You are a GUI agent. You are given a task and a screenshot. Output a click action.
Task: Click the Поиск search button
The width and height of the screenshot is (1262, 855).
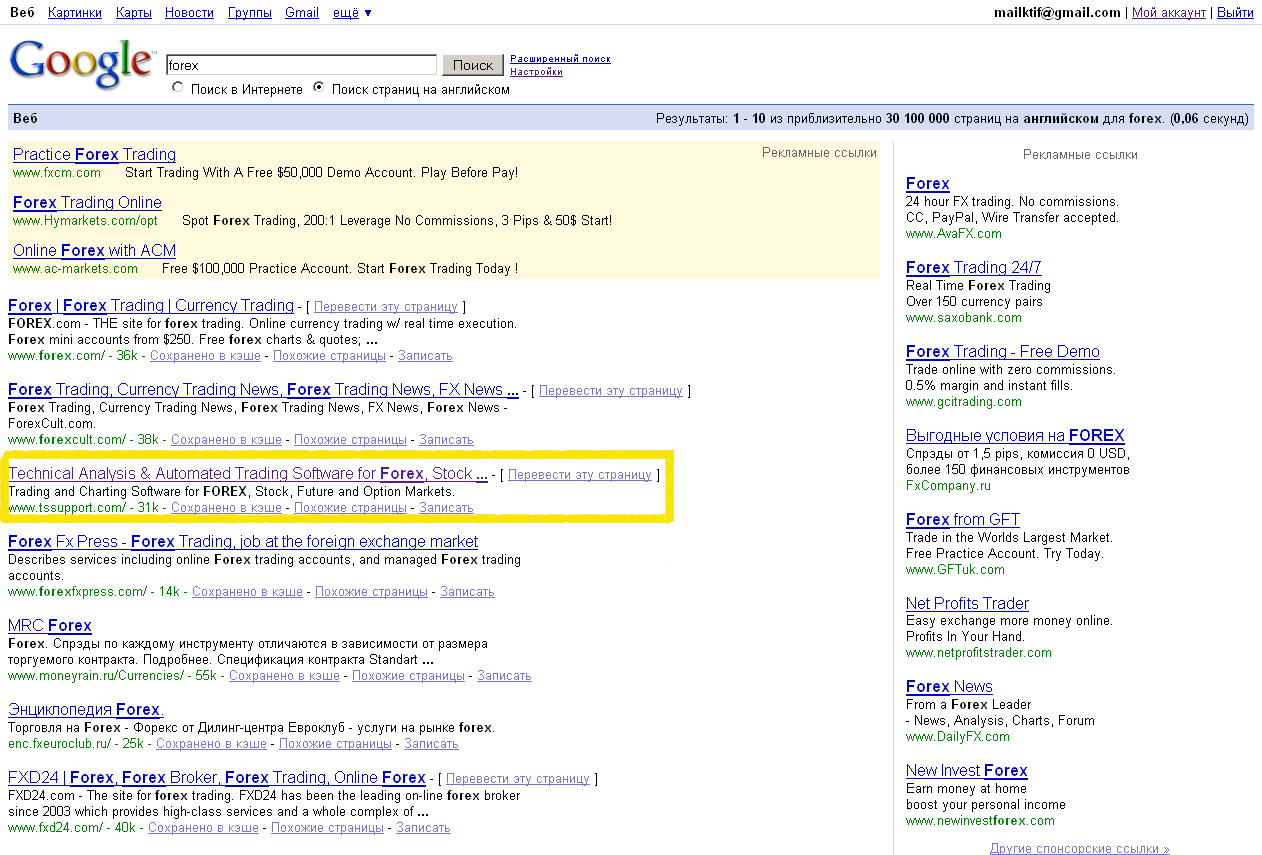tap(472, 65)
